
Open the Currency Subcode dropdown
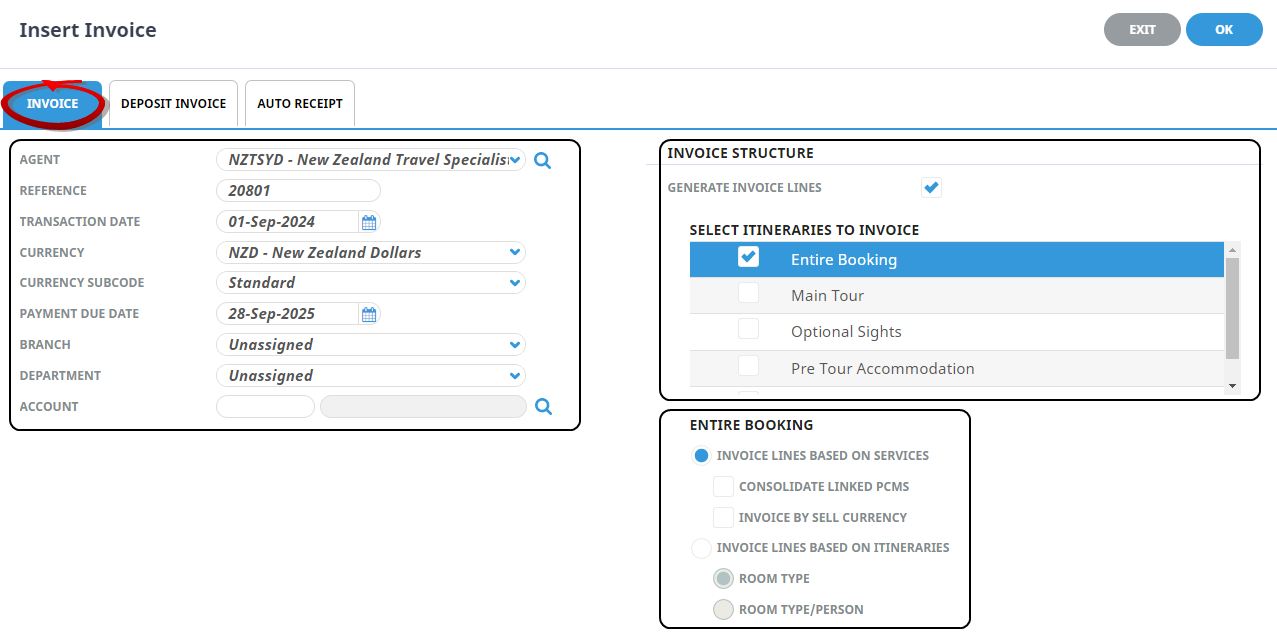click(514, 283)
